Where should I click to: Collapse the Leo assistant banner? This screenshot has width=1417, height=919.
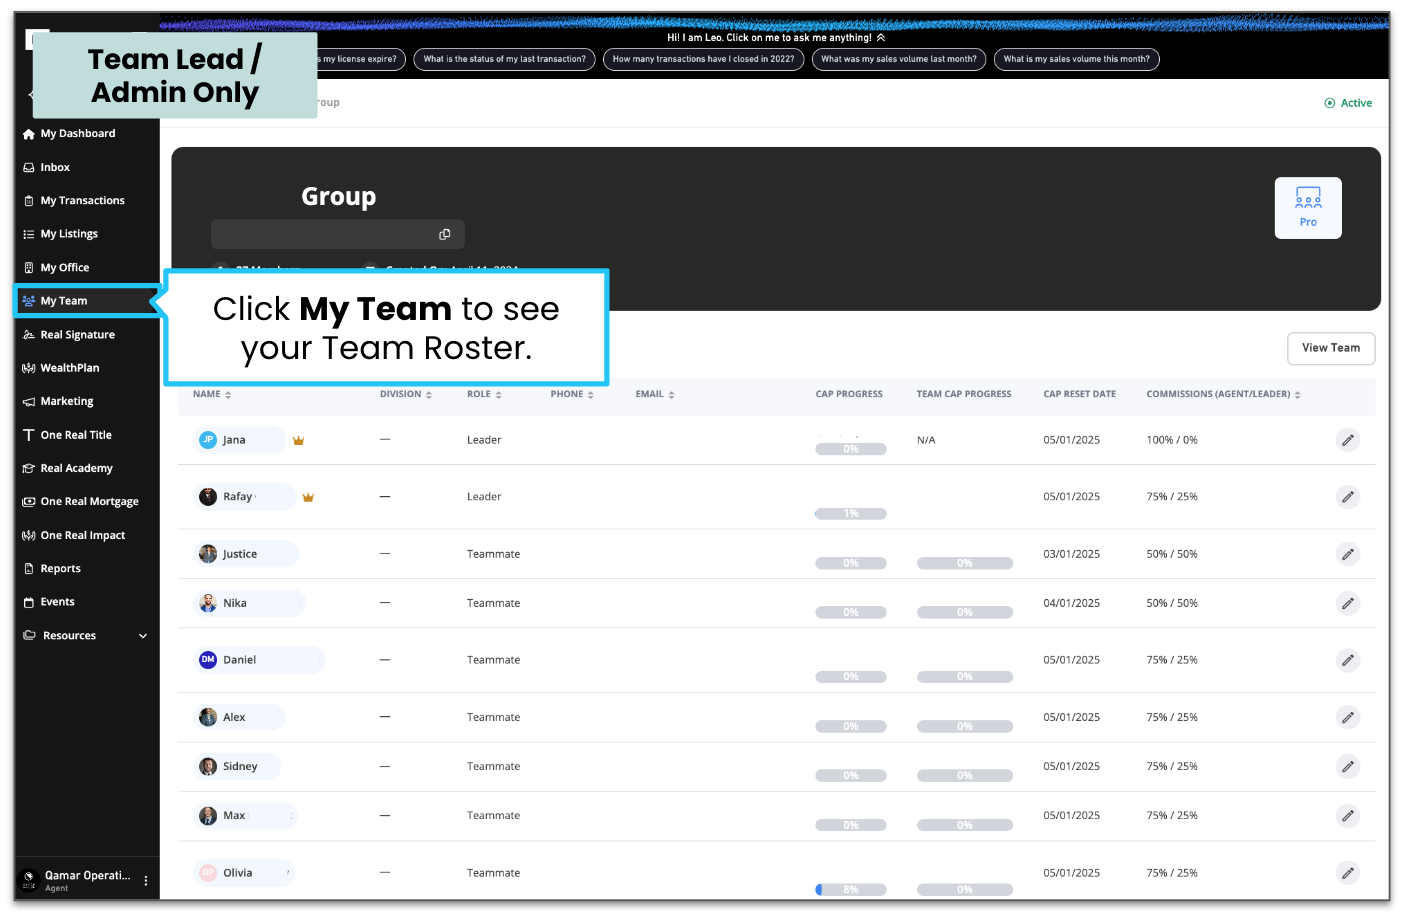879,37
